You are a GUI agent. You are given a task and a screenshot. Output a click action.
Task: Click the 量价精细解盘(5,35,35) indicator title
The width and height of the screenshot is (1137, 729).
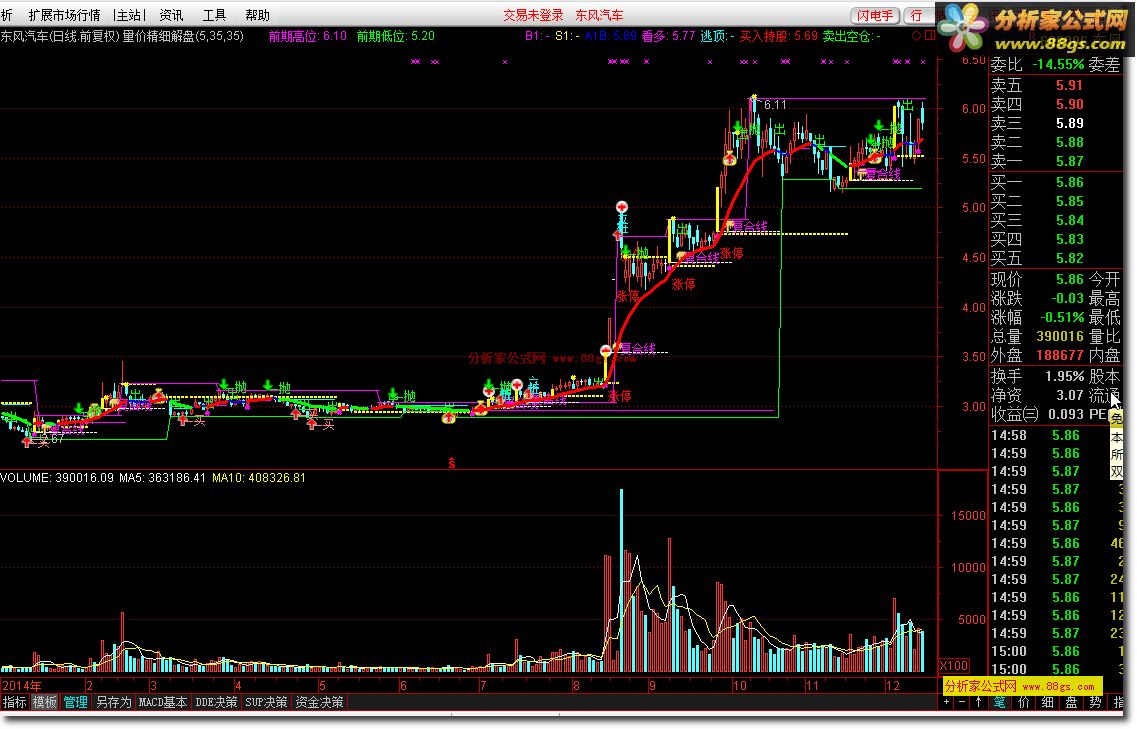tap(183, 36)
